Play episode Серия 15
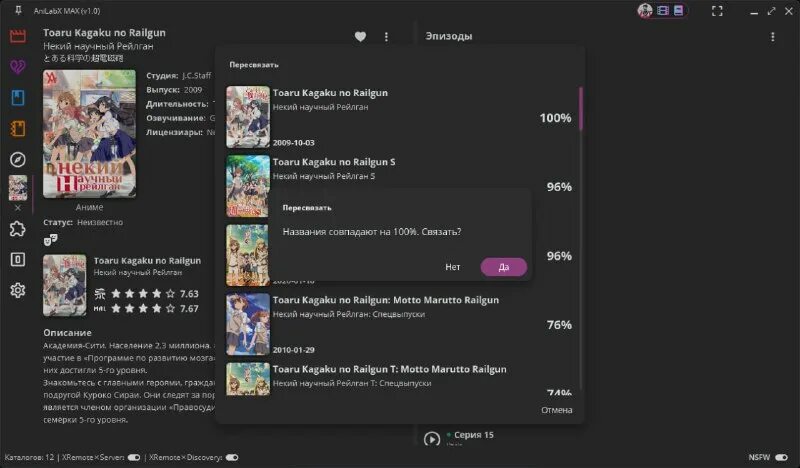Screen dimensions: 800x468 click(432, 439)
